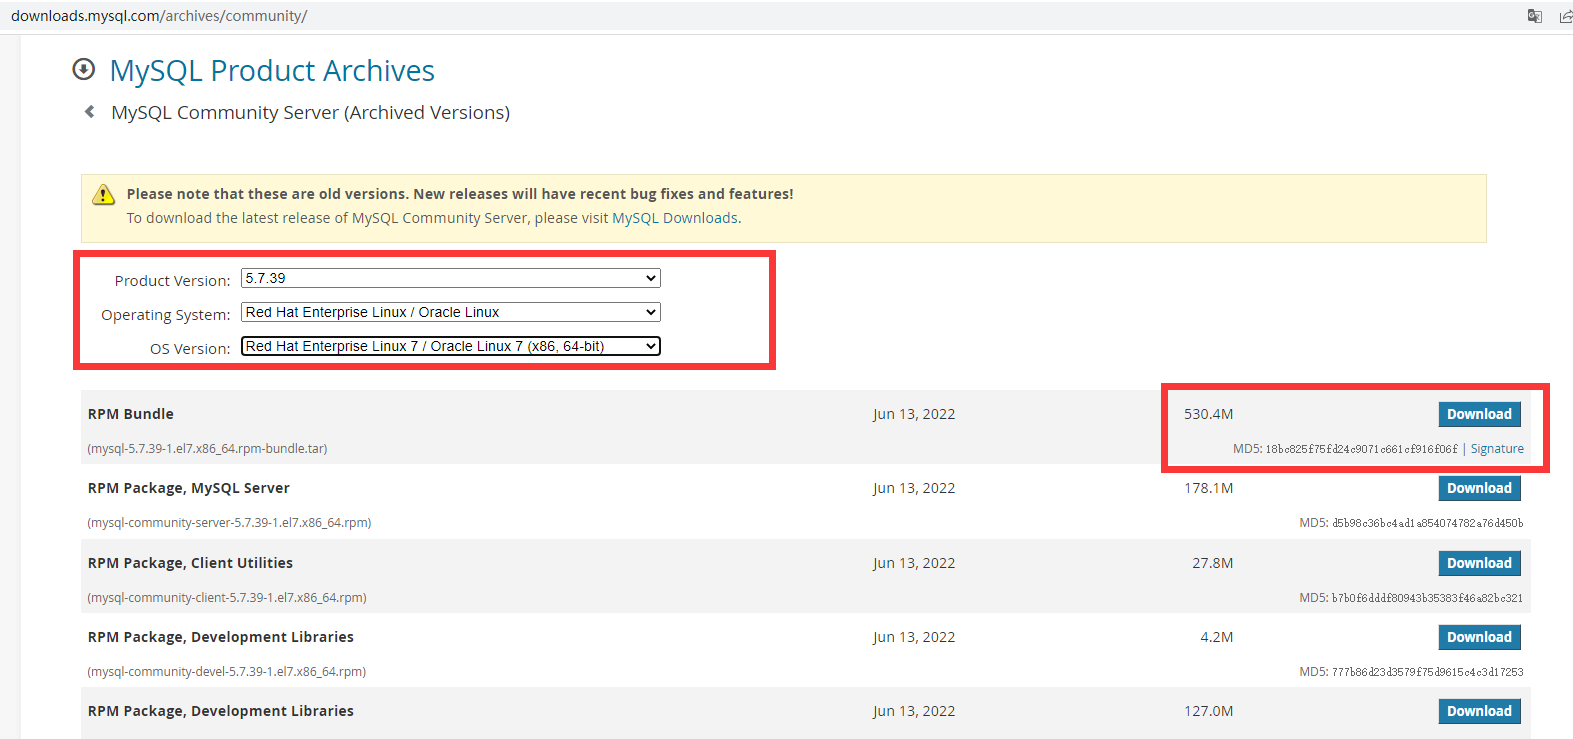The image size is (1573, 739).
Task: Click the share icon in address bar
Action: click(1565, 16)
